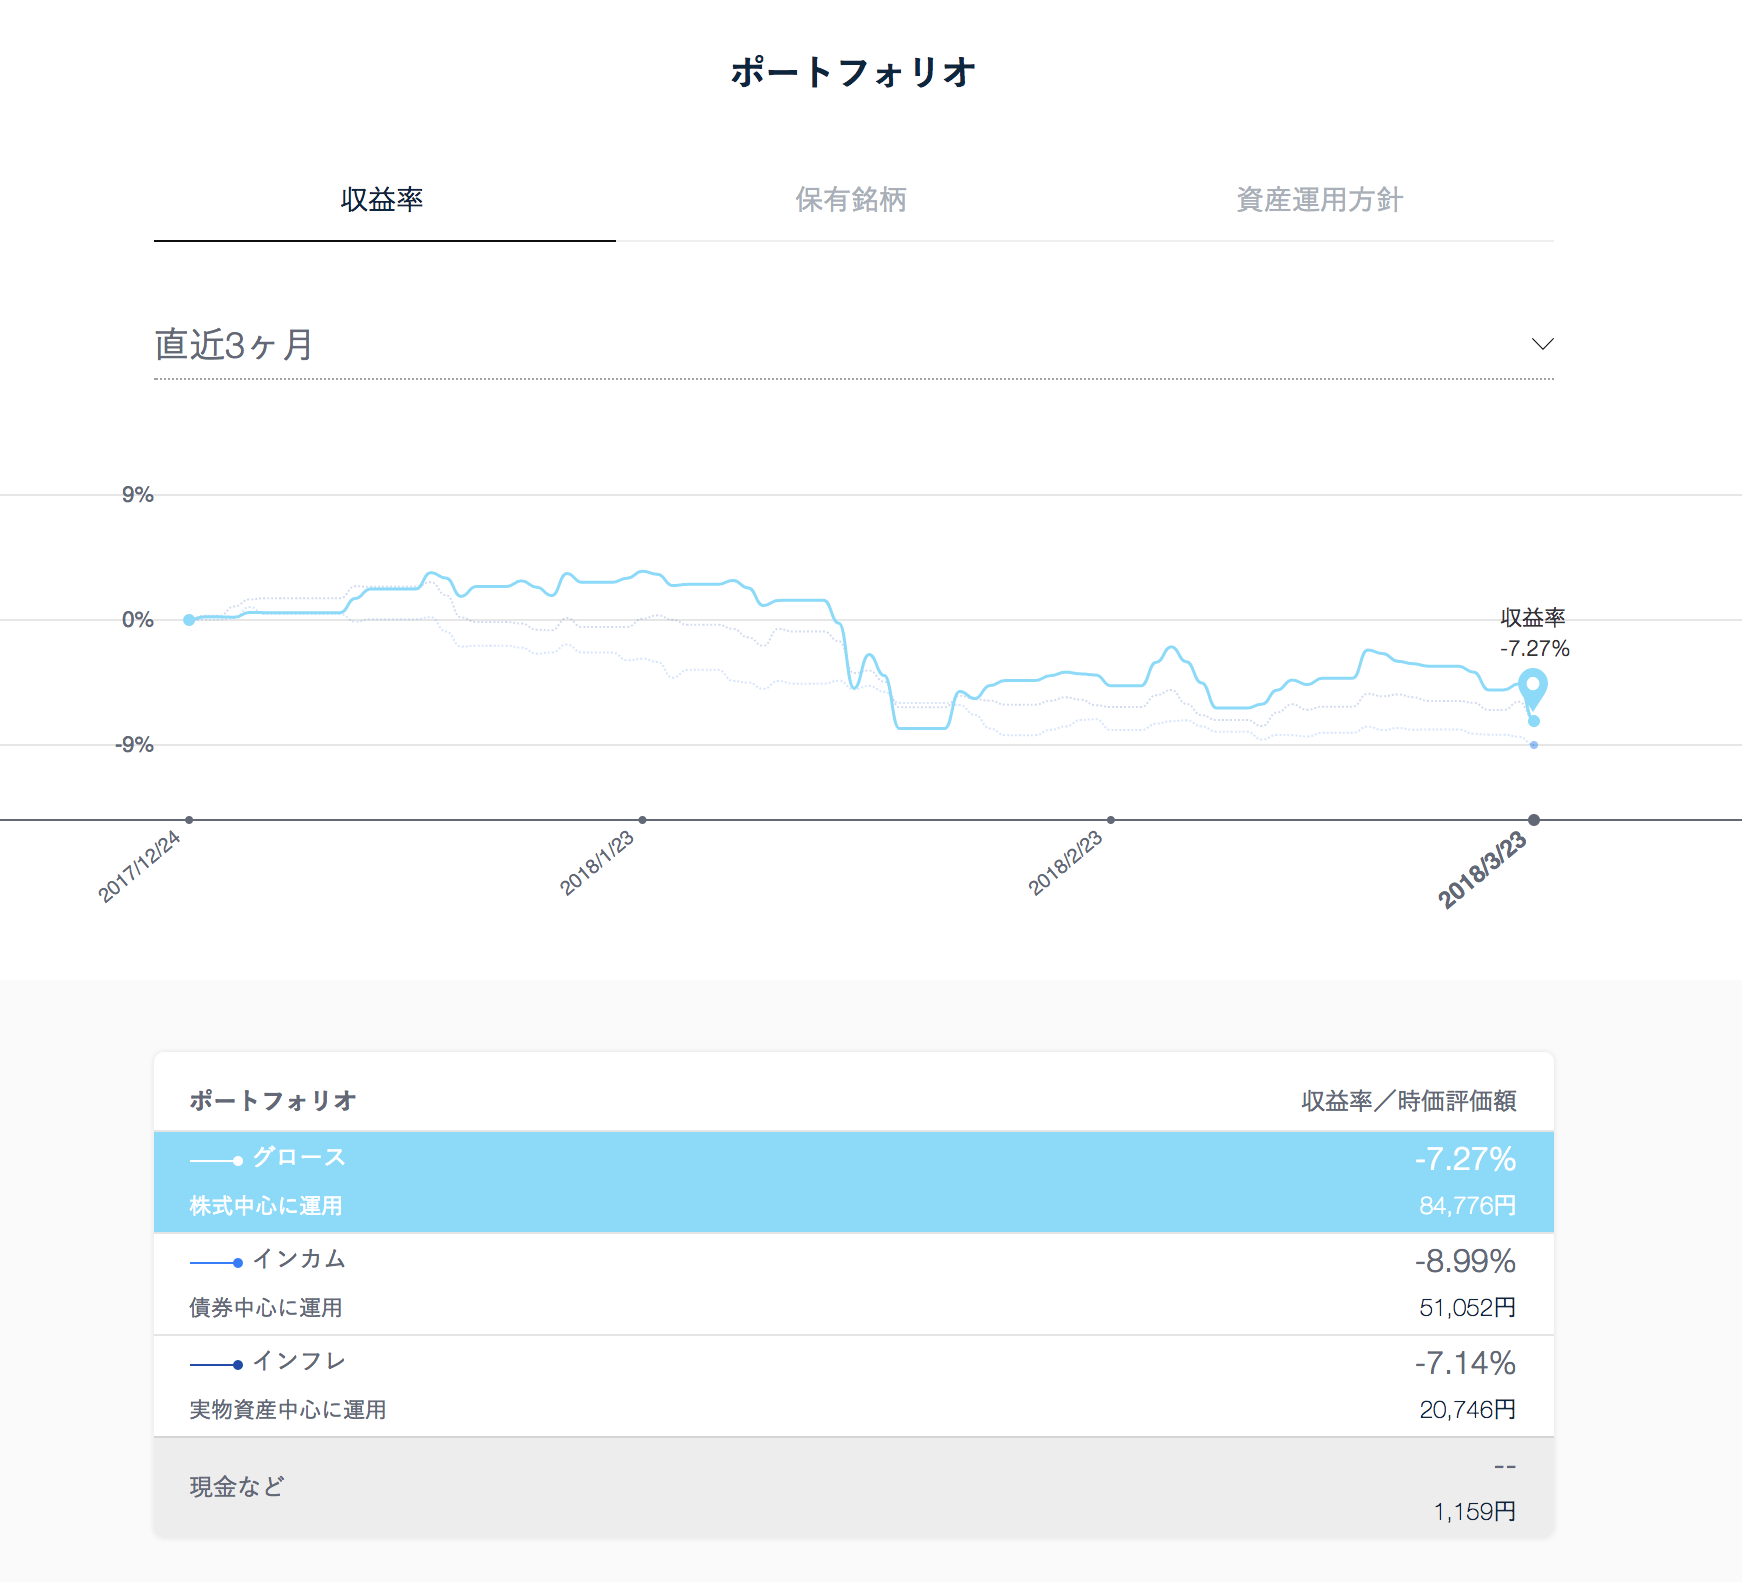Click the chart location pin marker

[x=1532, y=690]
